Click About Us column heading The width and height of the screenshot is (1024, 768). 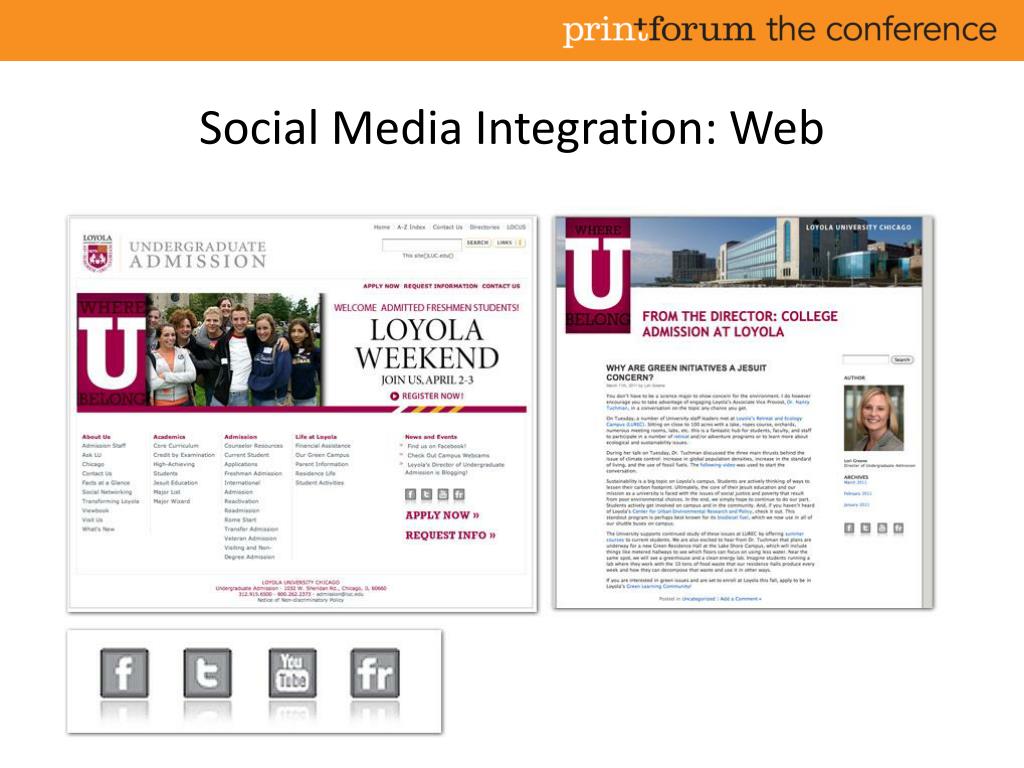point(96,436)
